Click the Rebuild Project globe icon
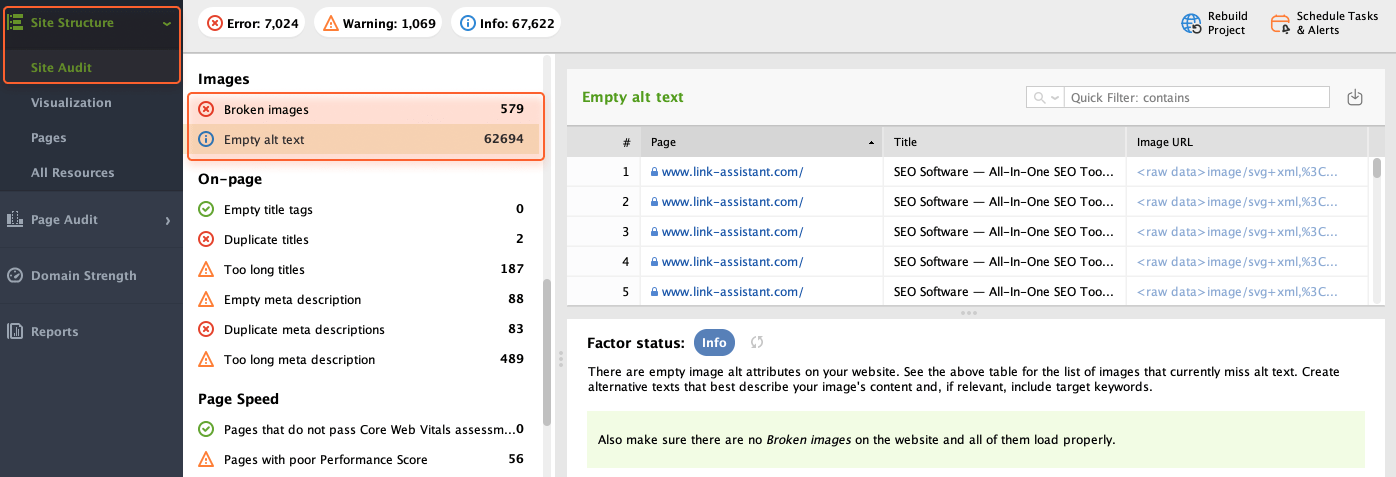 pyautogui.click(x=1191, y=23)
